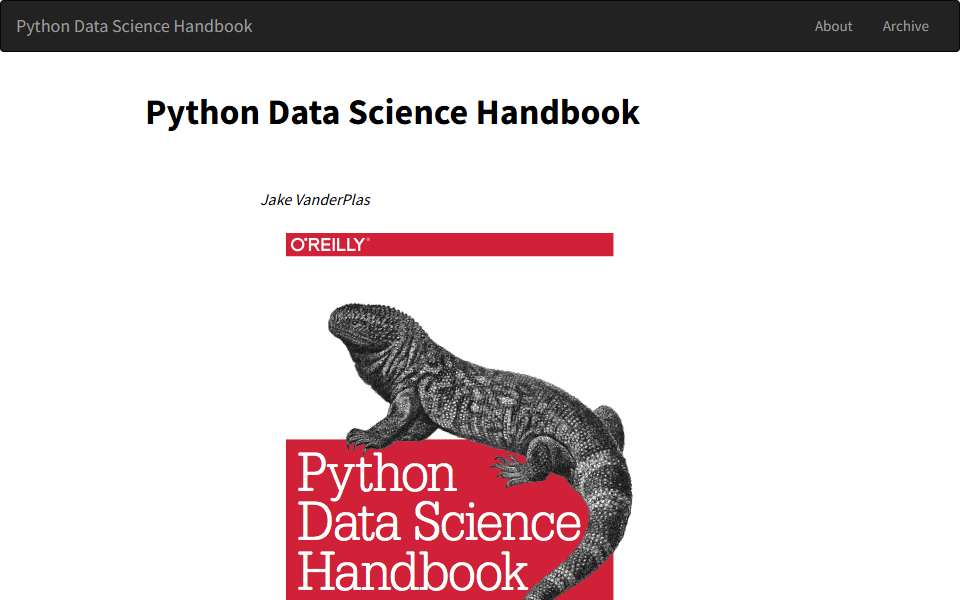Viewport: 960px width, 600px height.
Task: Click the Handbook word on the book cover
Action: point(412,571)
